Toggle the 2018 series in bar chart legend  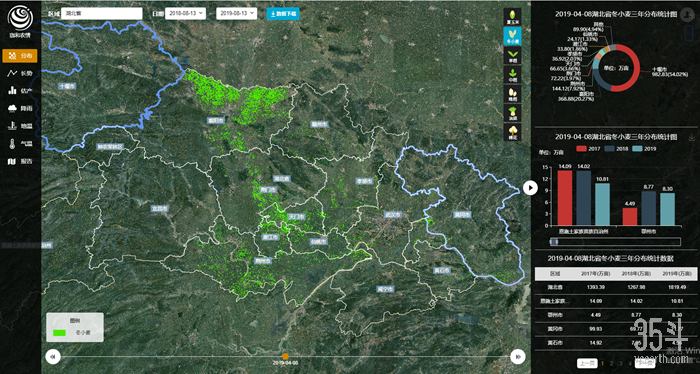[x=616, y=149]
